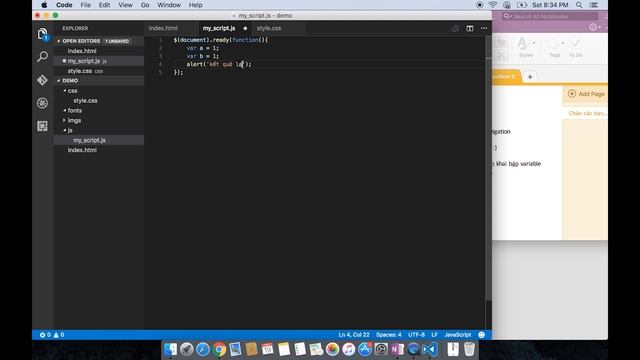
Task: Add a new section with the plus tab in OneNote
Action: 530,77
